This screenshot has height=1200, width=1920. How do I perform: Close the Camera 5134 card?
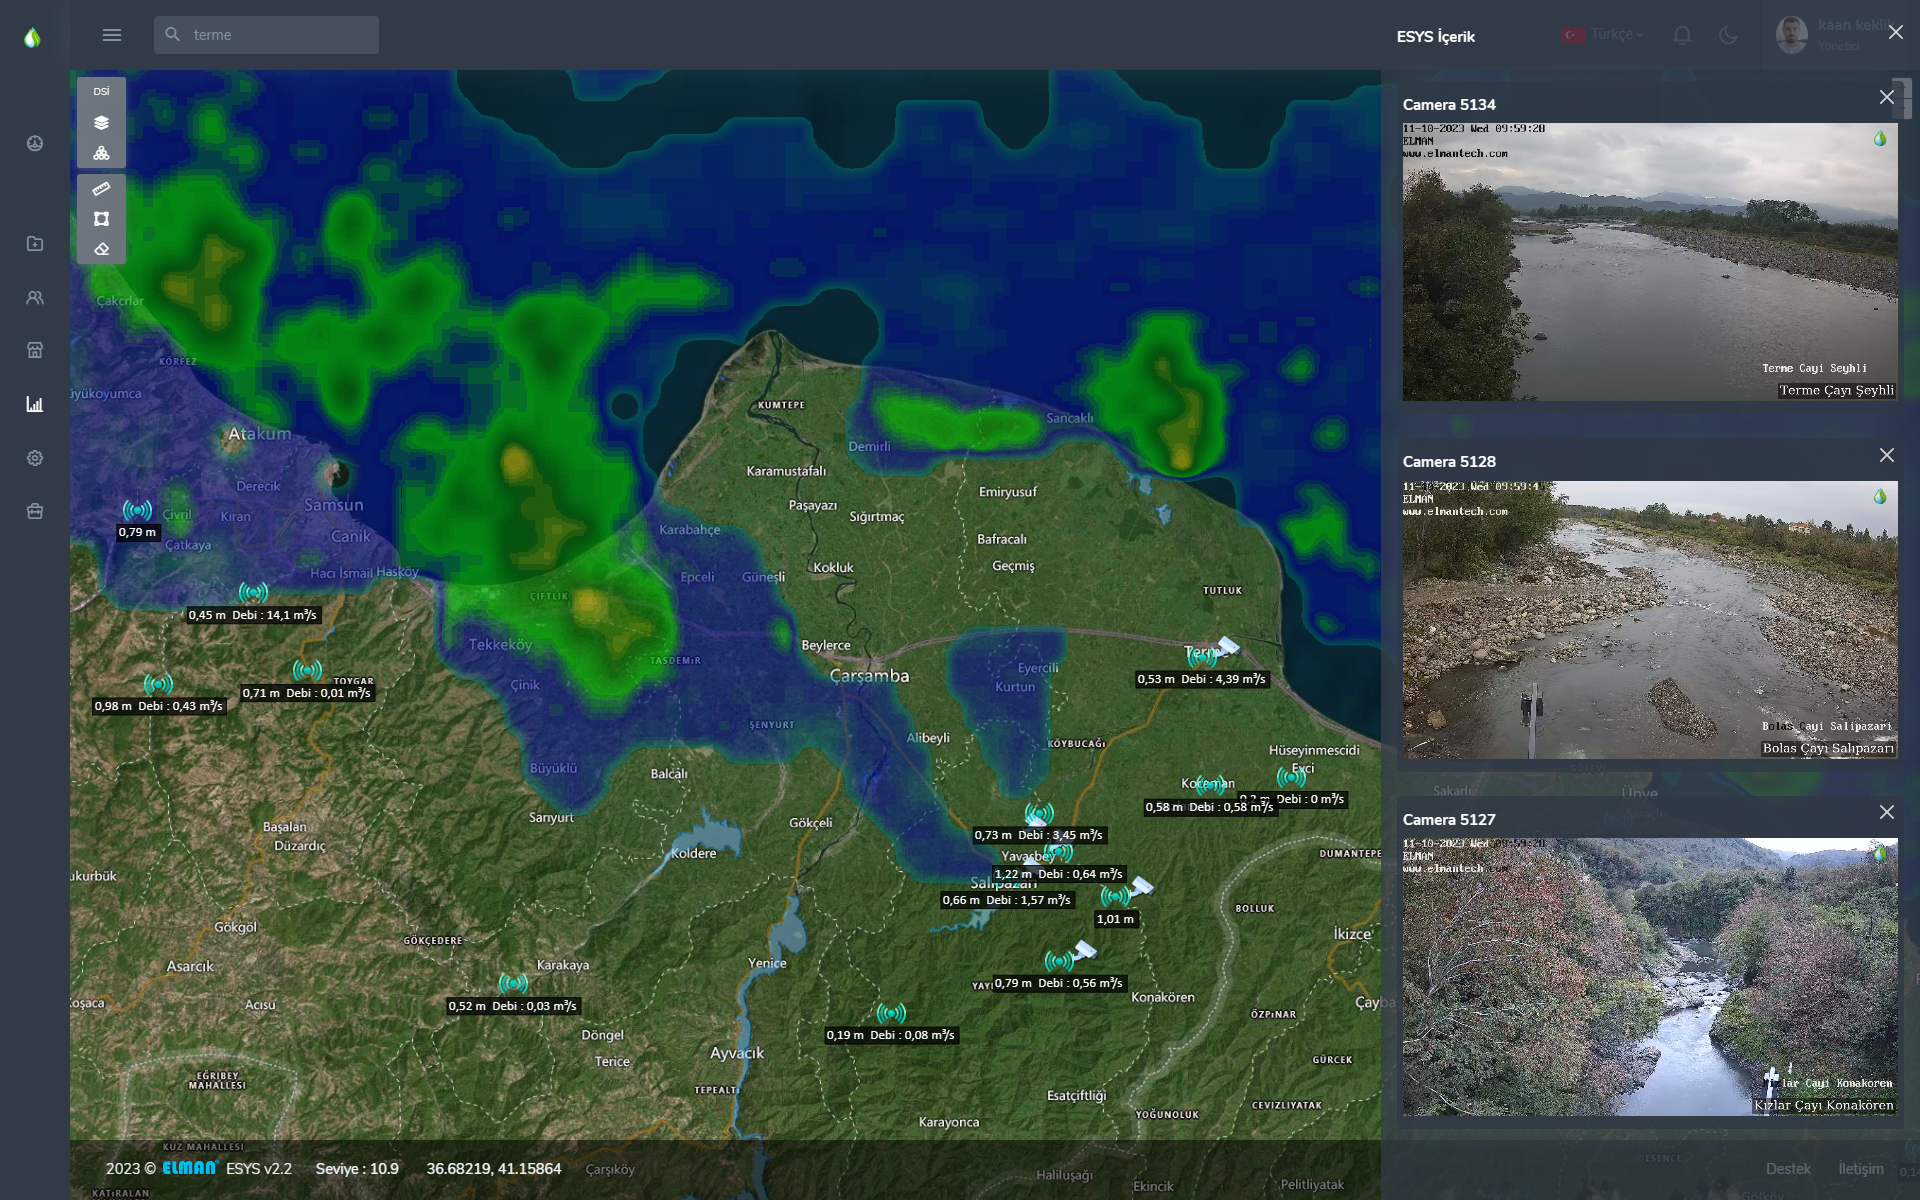click(1886, 97)
